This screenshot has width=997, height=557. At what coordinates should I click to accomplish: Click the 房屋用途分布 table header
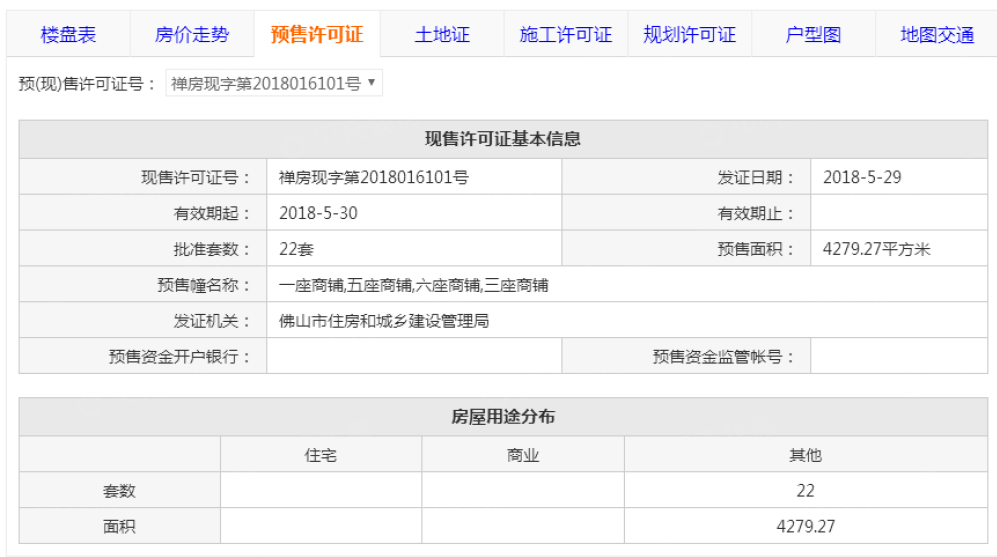[x=503, y=417]
